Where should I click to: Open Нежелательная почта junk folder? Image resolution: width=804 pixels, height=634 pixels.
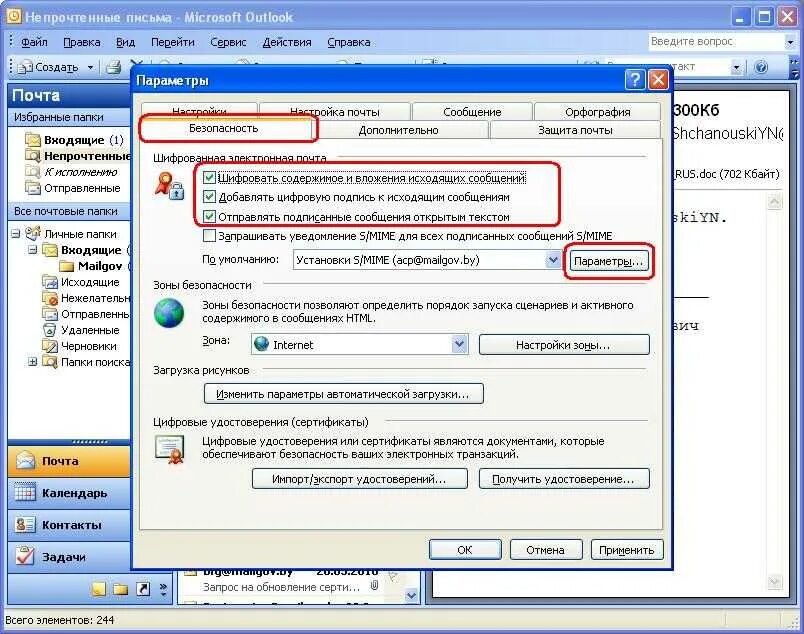click(x=95, y=298)
